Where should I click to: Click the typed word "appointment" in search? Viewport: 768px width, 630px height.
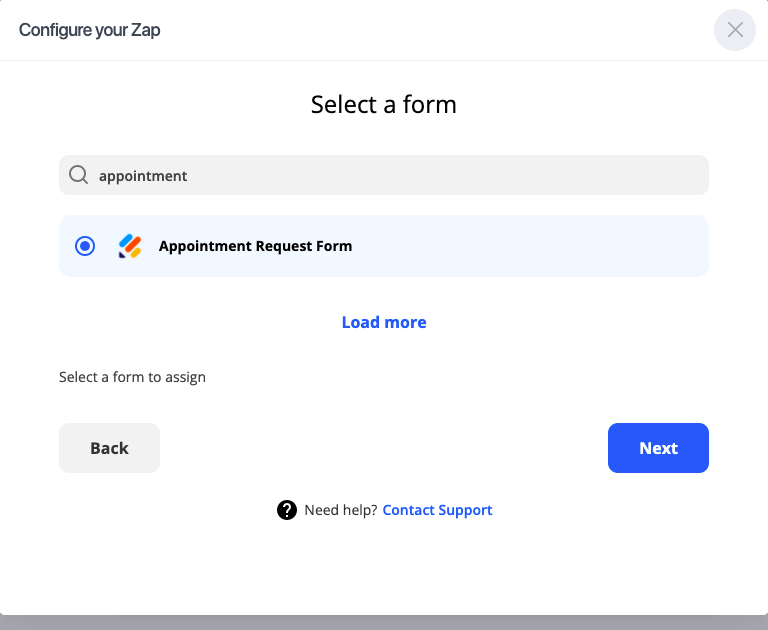tap(143, 176)
